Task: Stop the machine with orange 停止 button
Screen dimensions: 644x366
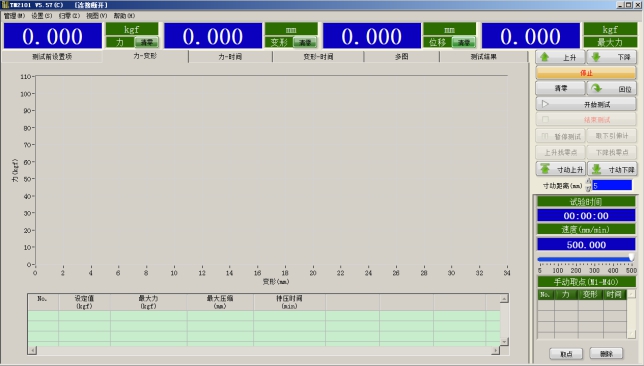Action: [x=586, y=73]
